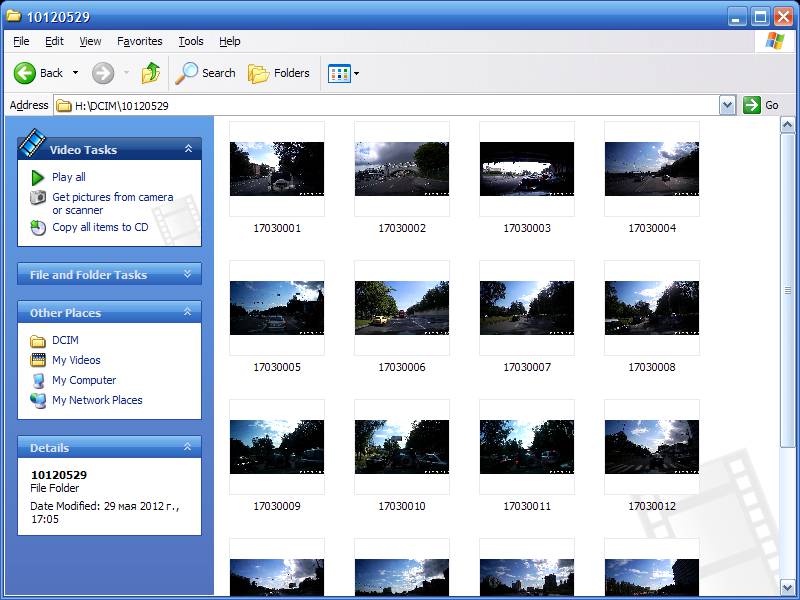Select video thumbnail 17030008
This screenshot has width=800, height=600.
pos(652,308)
